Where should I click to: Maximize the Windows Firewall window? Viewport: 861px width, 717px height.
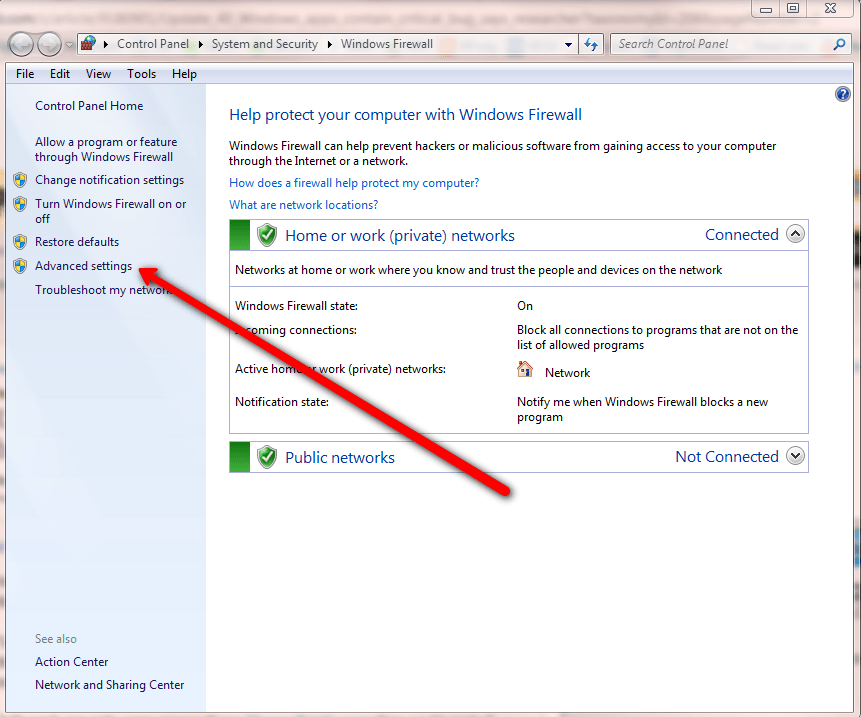793,8
